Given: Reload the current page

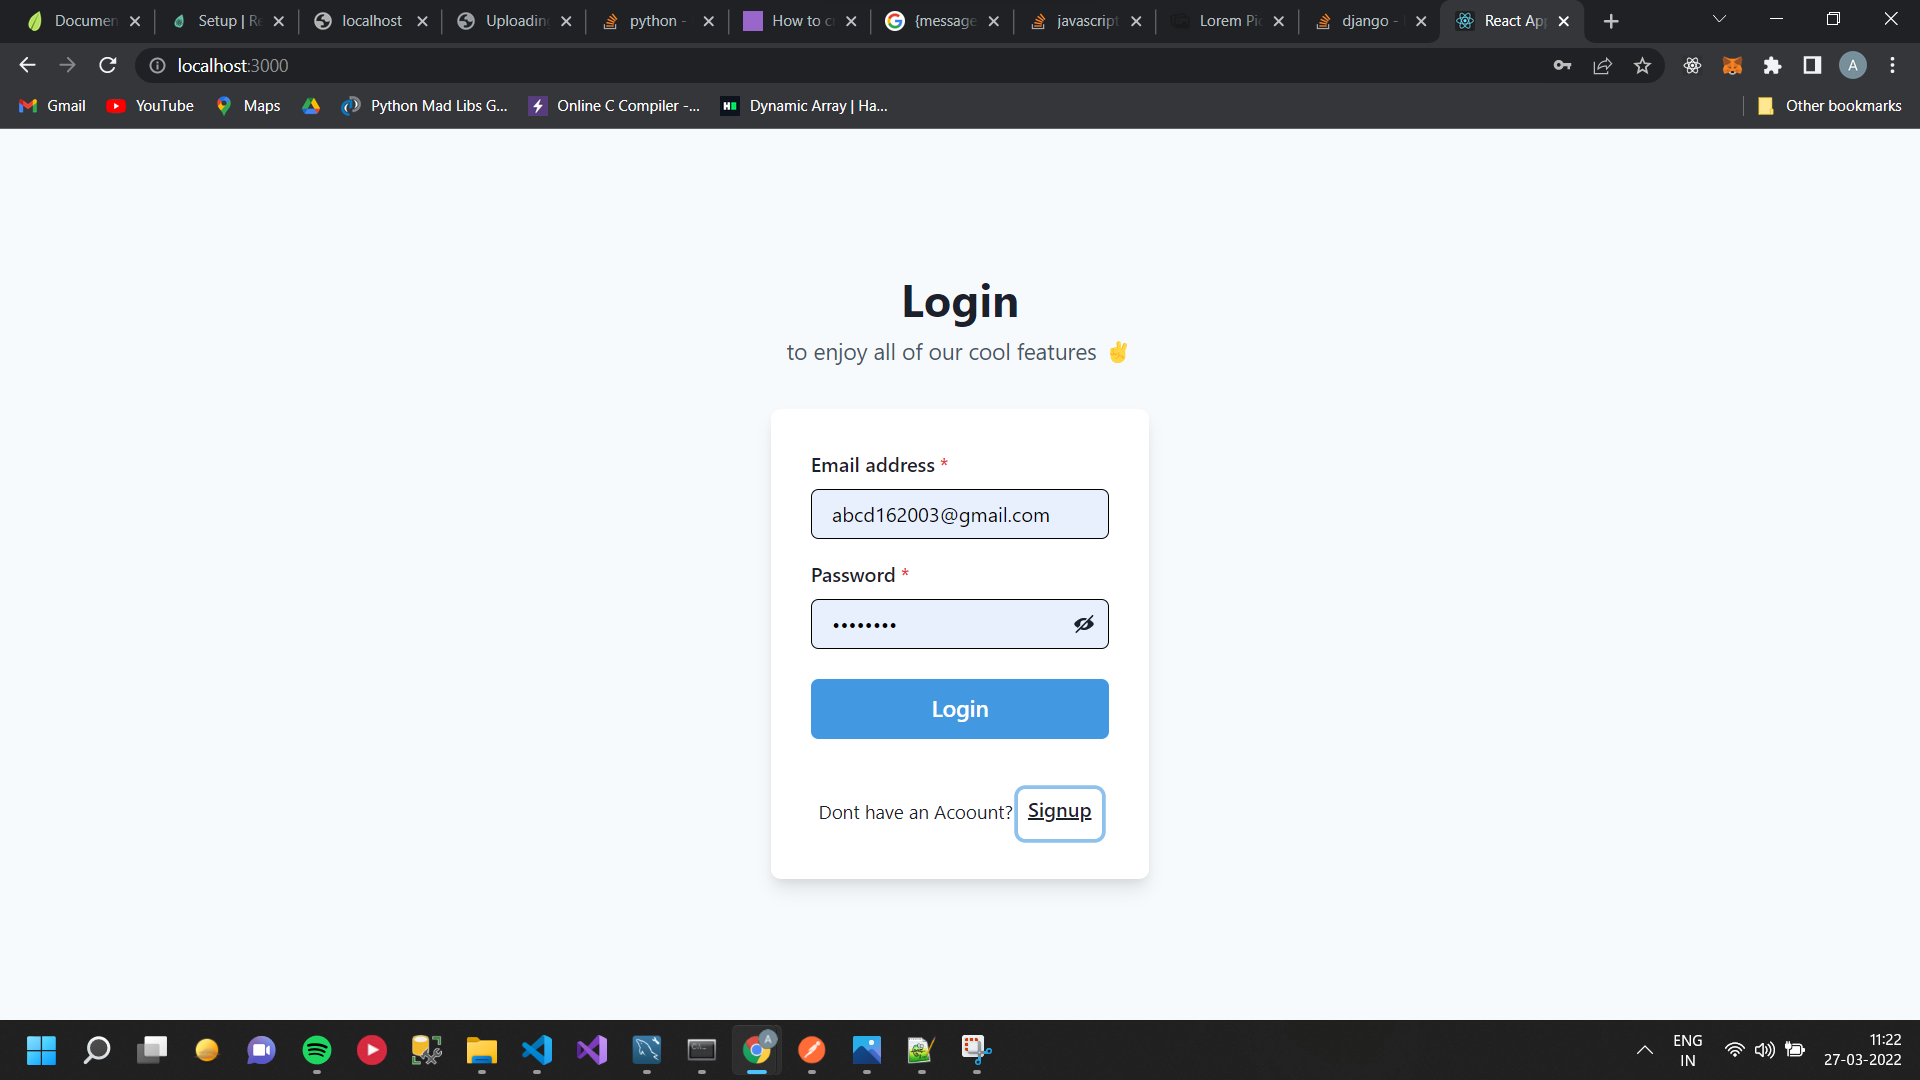Looking at the screenshot, I should click(107, 65).
